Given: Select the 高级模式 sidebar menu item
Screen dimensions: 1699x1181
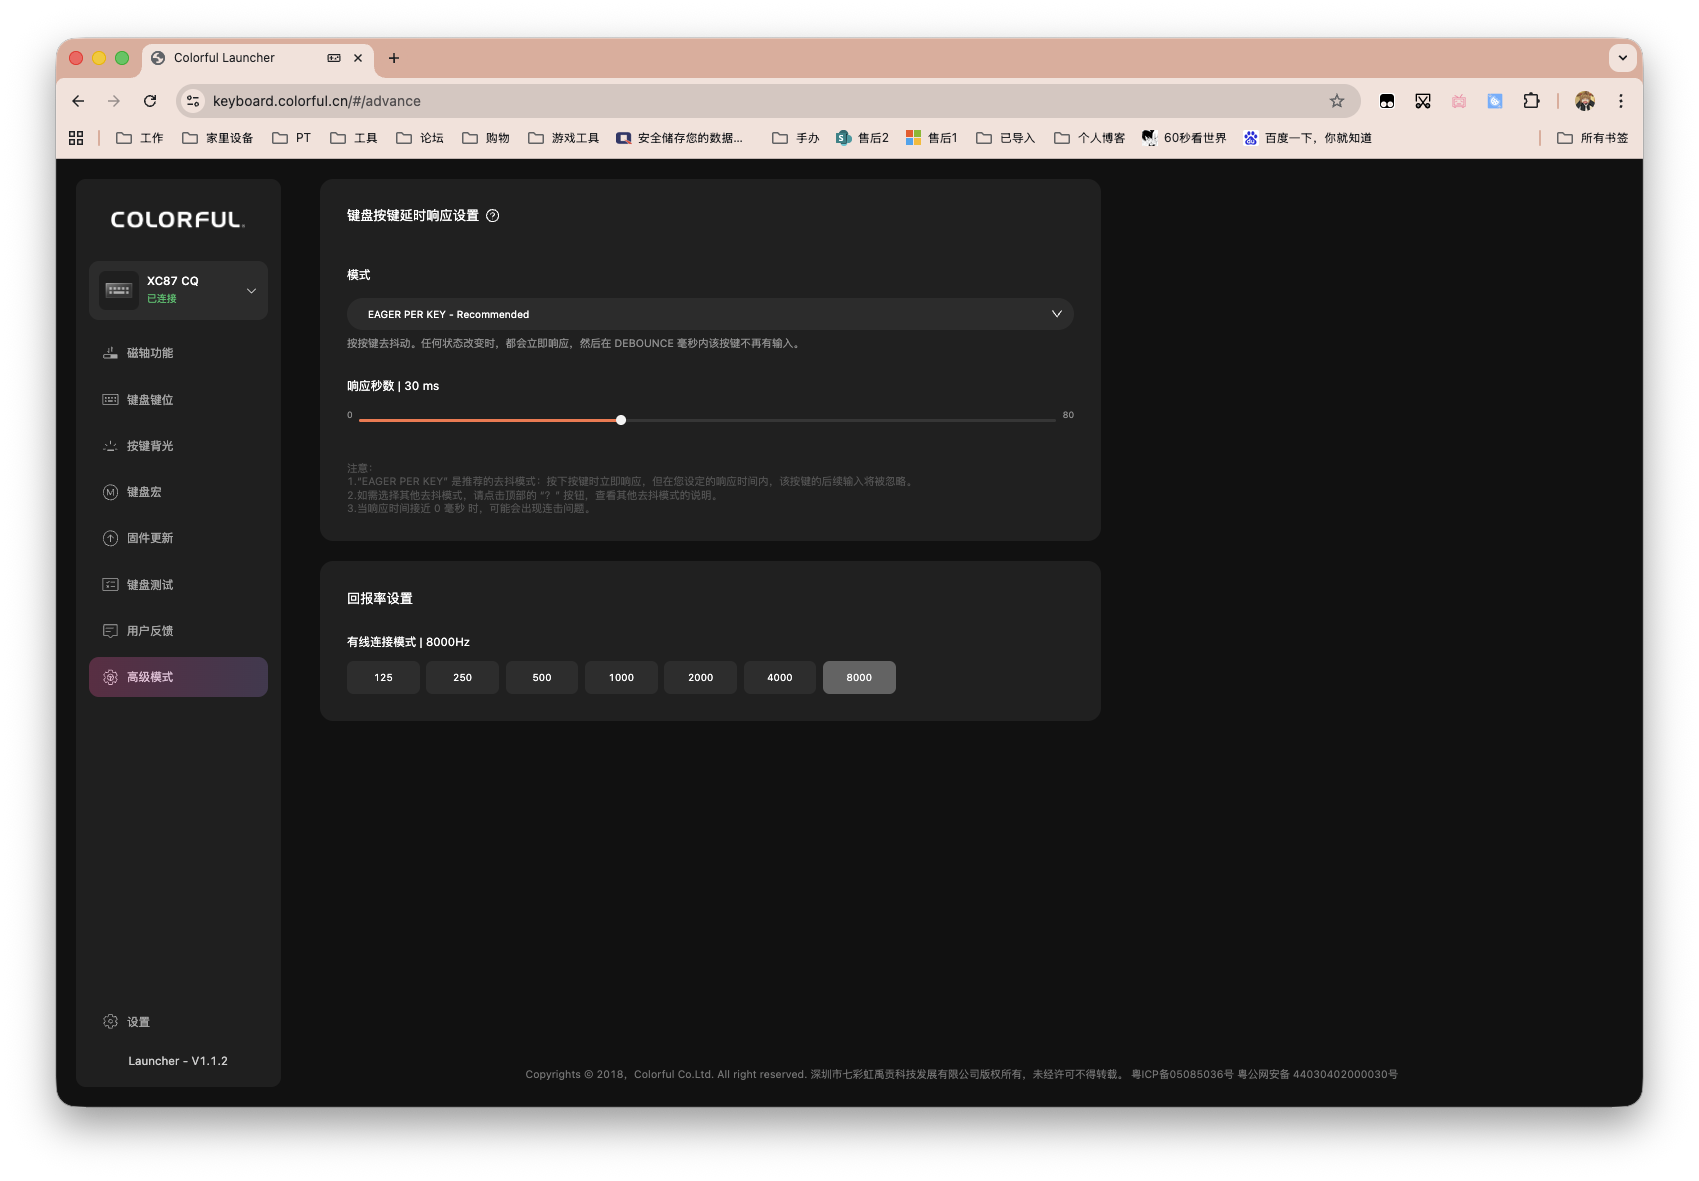Looking at the screenshot, I should click(x=178, y=677).
